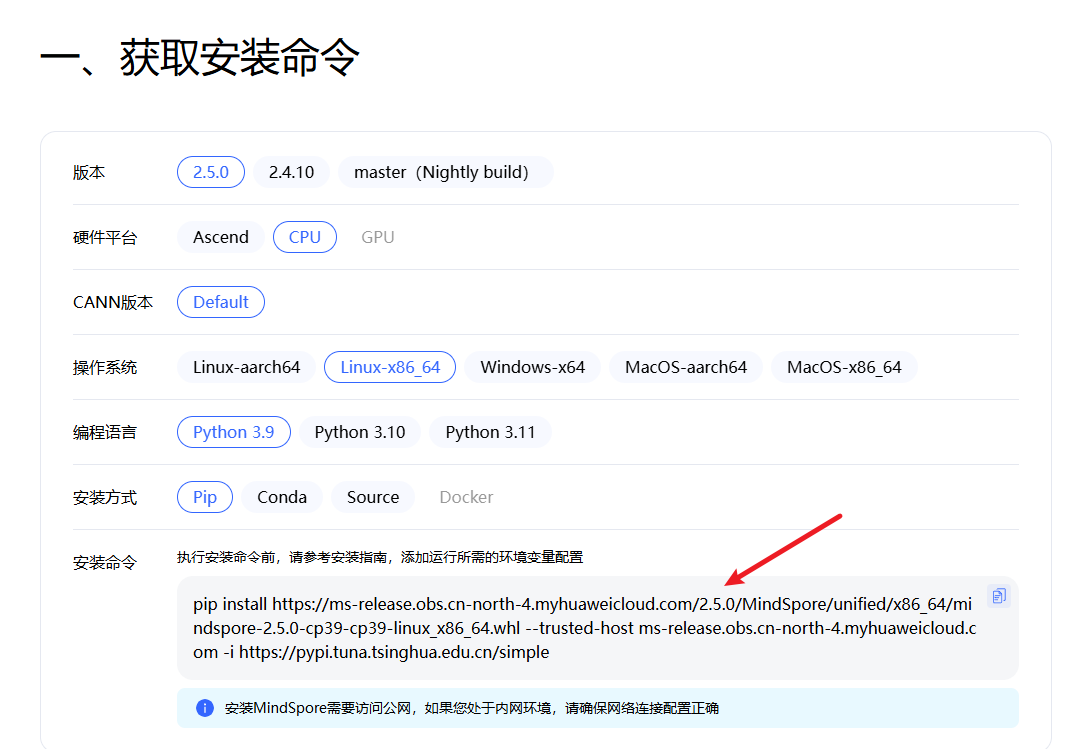Click the info icon beside network notice

click(204, 708)
